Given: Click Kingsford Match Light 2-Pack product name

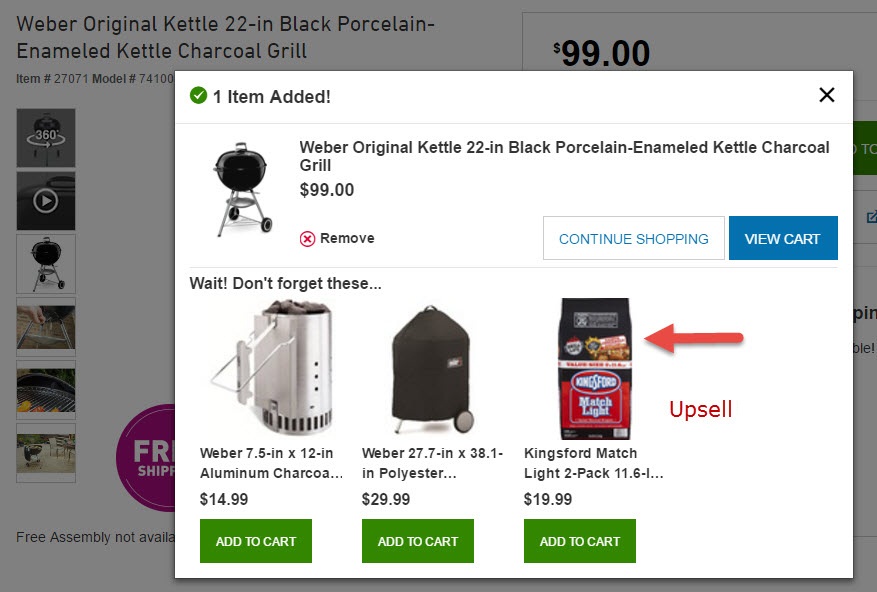Looking at the screenshot, I should pos(593,463).
